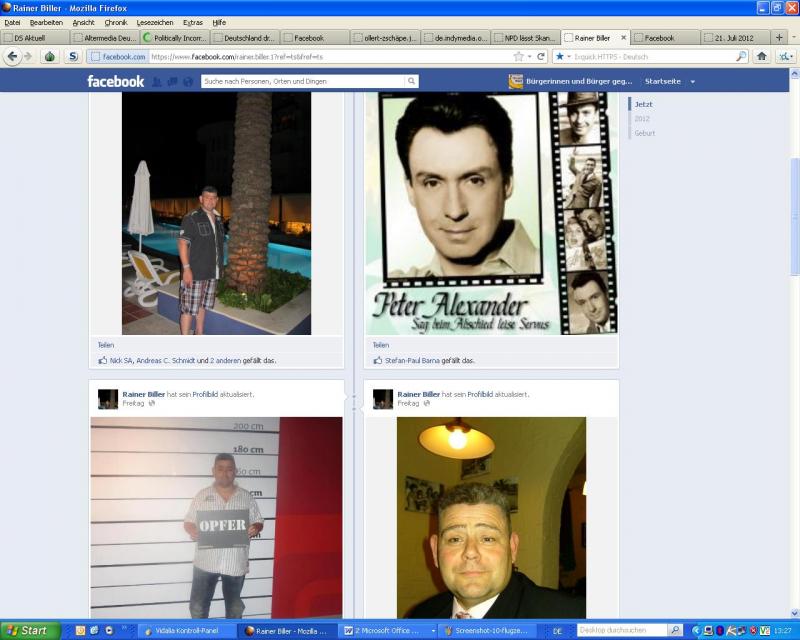The image size is (800, 640).
Task: Click the Facebook search input field
Action: click(304, 81)
